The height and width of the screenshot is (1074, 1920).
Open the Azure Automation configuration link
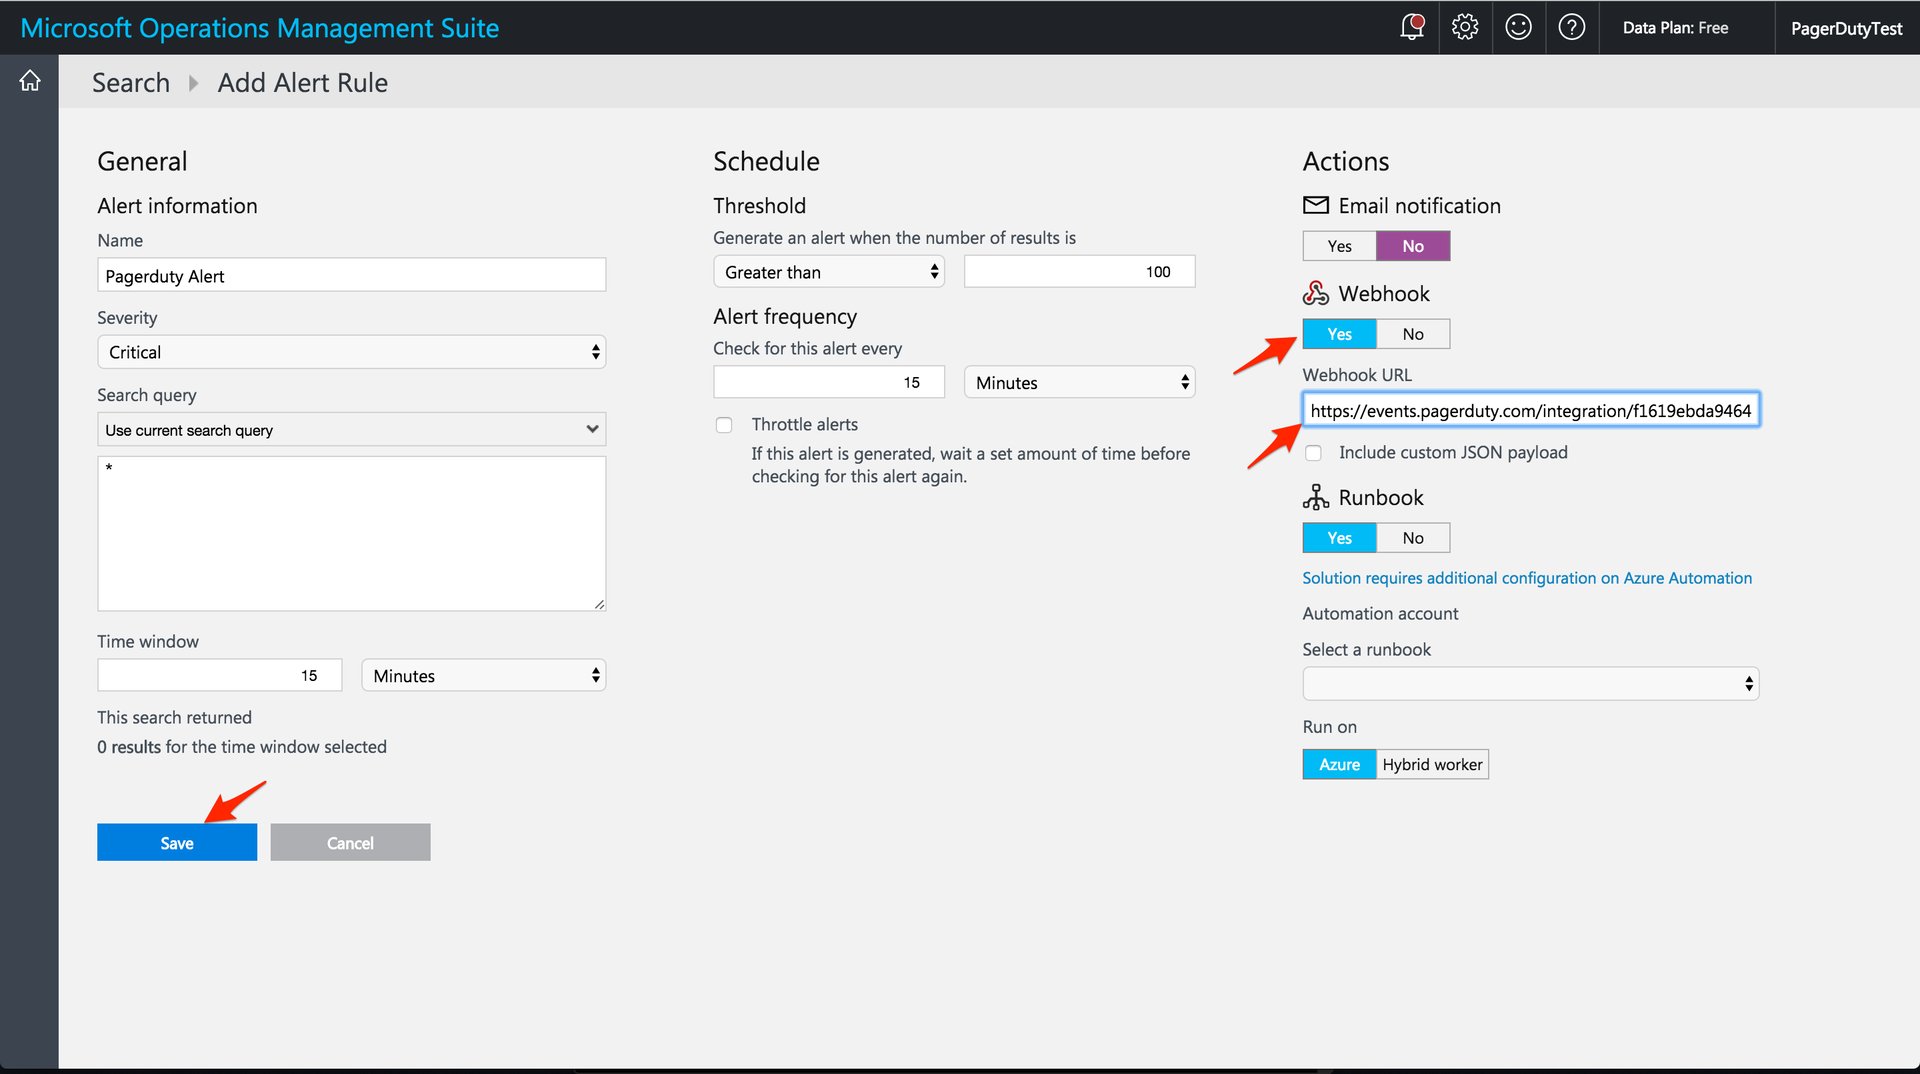1526,577
